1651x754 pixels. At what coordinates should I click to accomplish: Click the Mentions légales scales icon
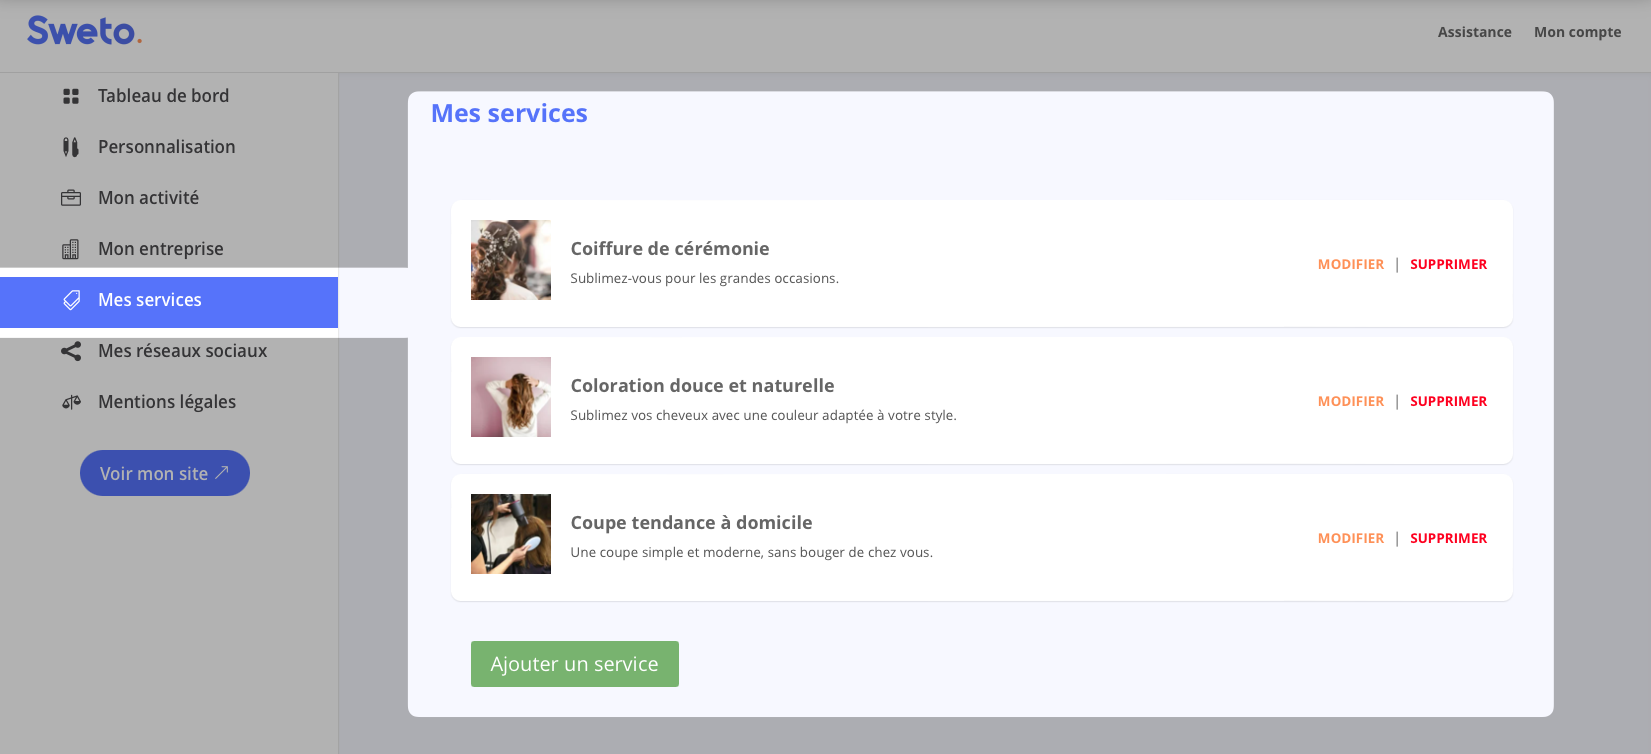point(71,402)
